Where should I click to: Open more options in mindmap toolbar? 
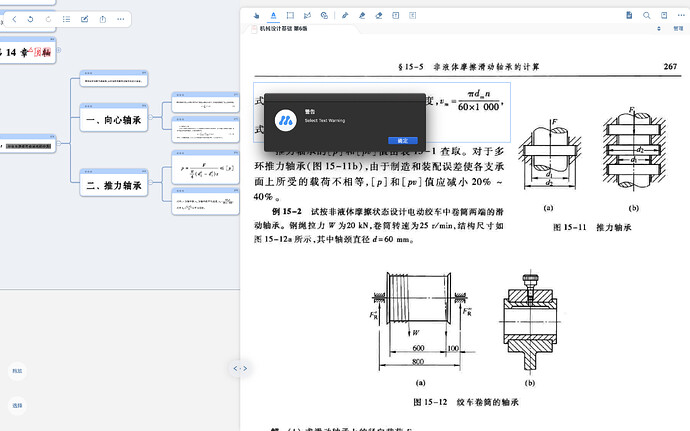(x=121, y=19)
